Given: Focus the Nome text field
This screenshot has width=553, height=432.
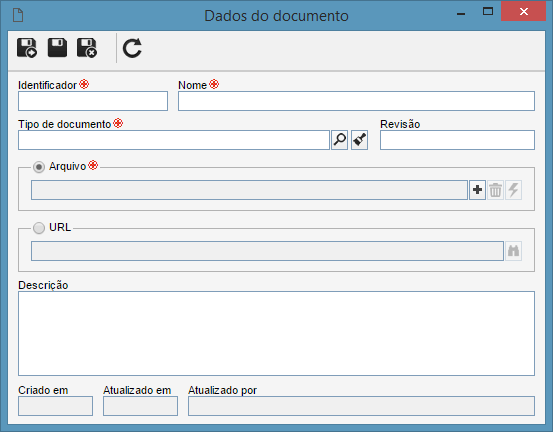Looking at the screenshot, I should pyautogui.click(x=356, y=101).
